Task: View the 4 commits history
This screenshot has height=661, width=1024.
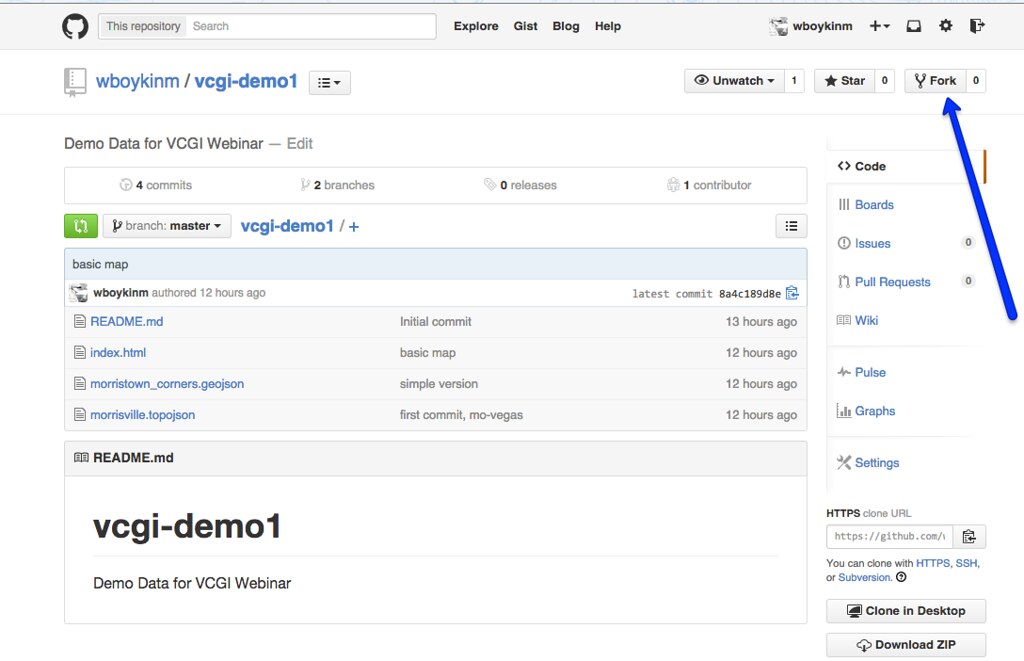Action: 156,185
